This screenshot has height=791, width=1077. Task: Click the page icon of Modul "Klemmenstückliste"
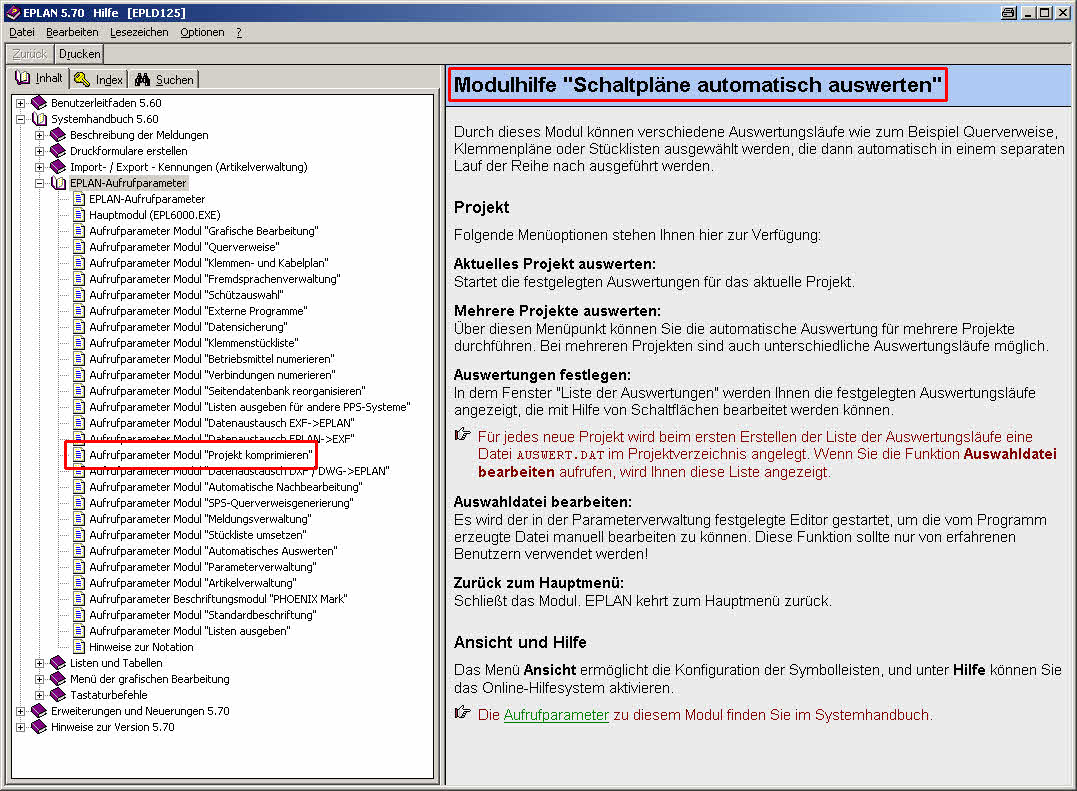coord(79,343)
